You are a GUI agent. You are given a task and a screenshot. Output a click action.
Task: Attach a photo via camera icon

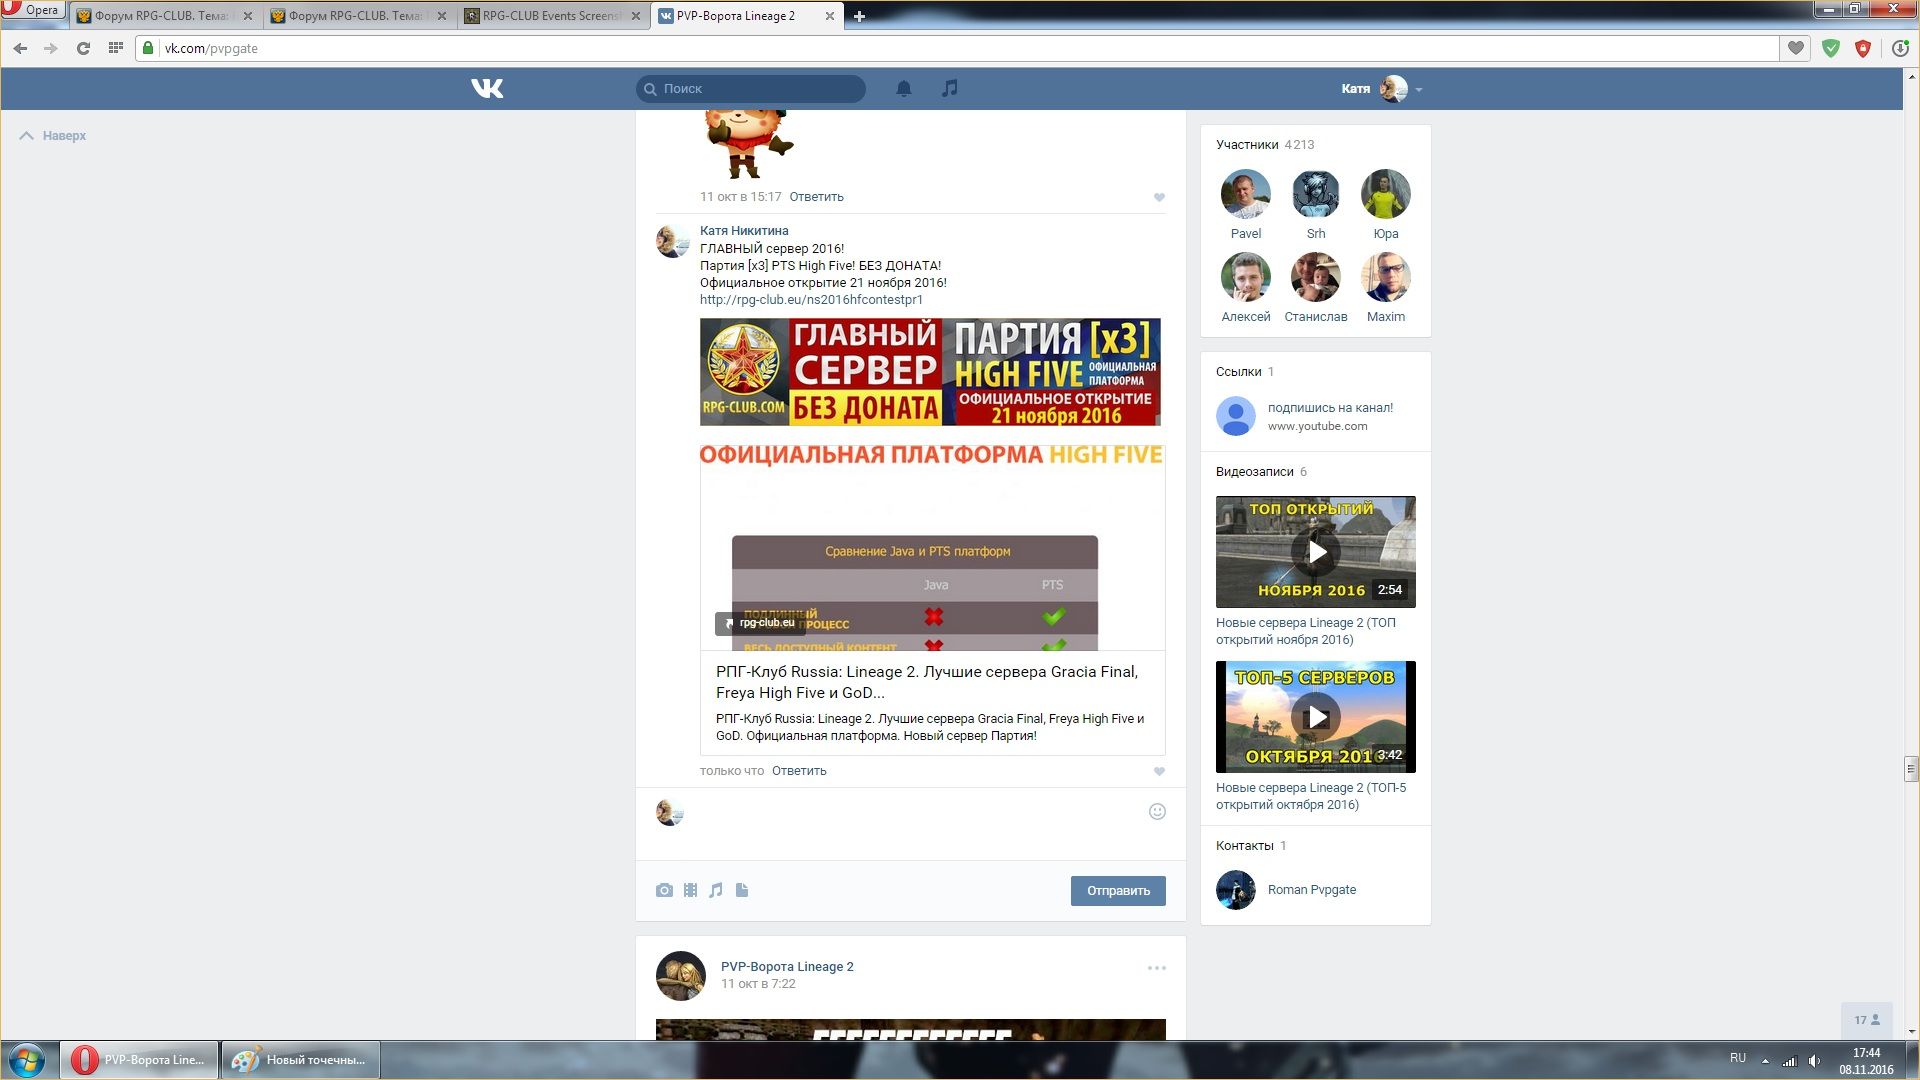tap(664, 890)
